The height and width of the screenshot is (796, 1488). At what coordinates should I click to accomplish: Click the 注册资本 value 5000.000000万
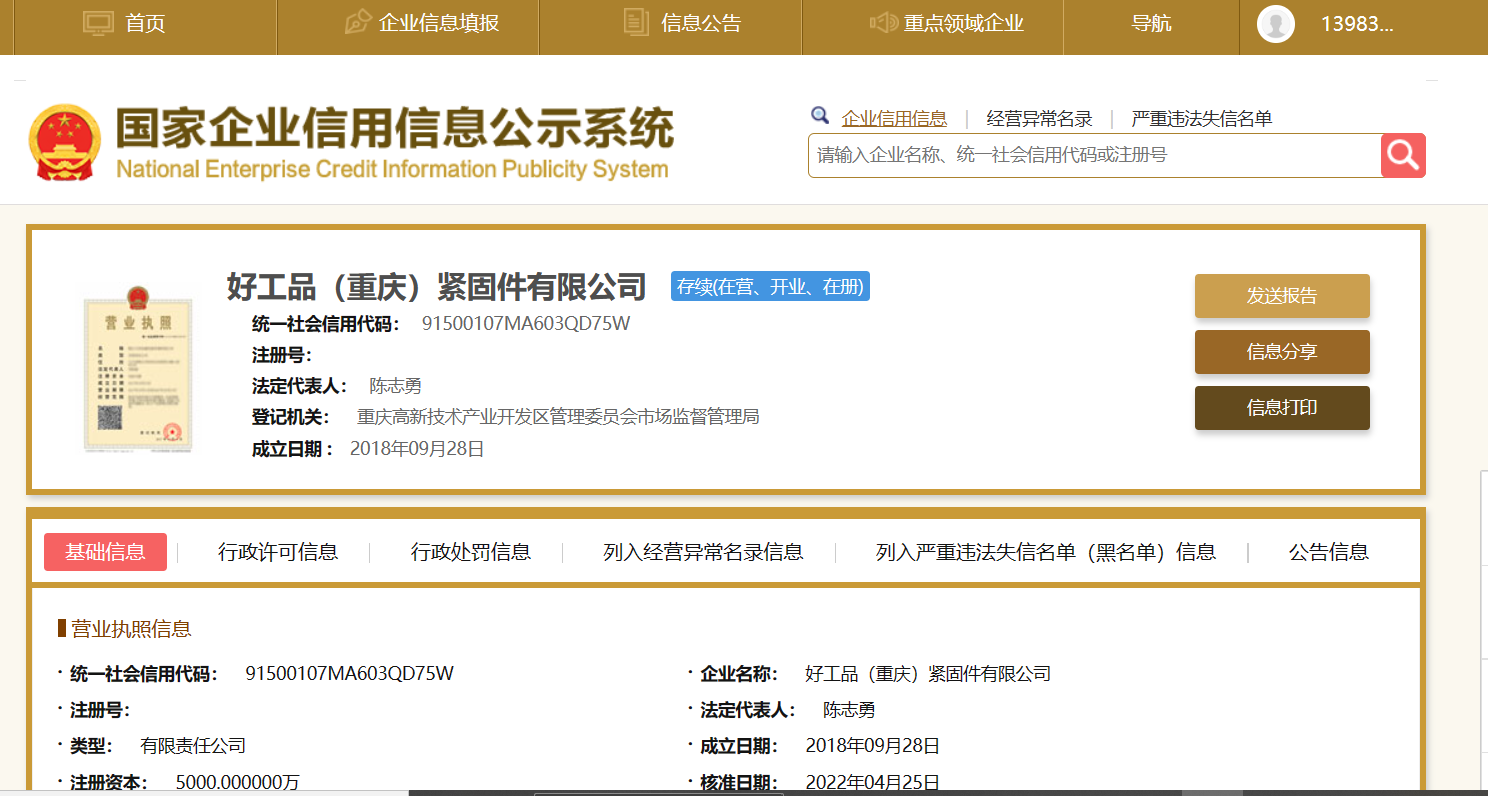[237, 782]
